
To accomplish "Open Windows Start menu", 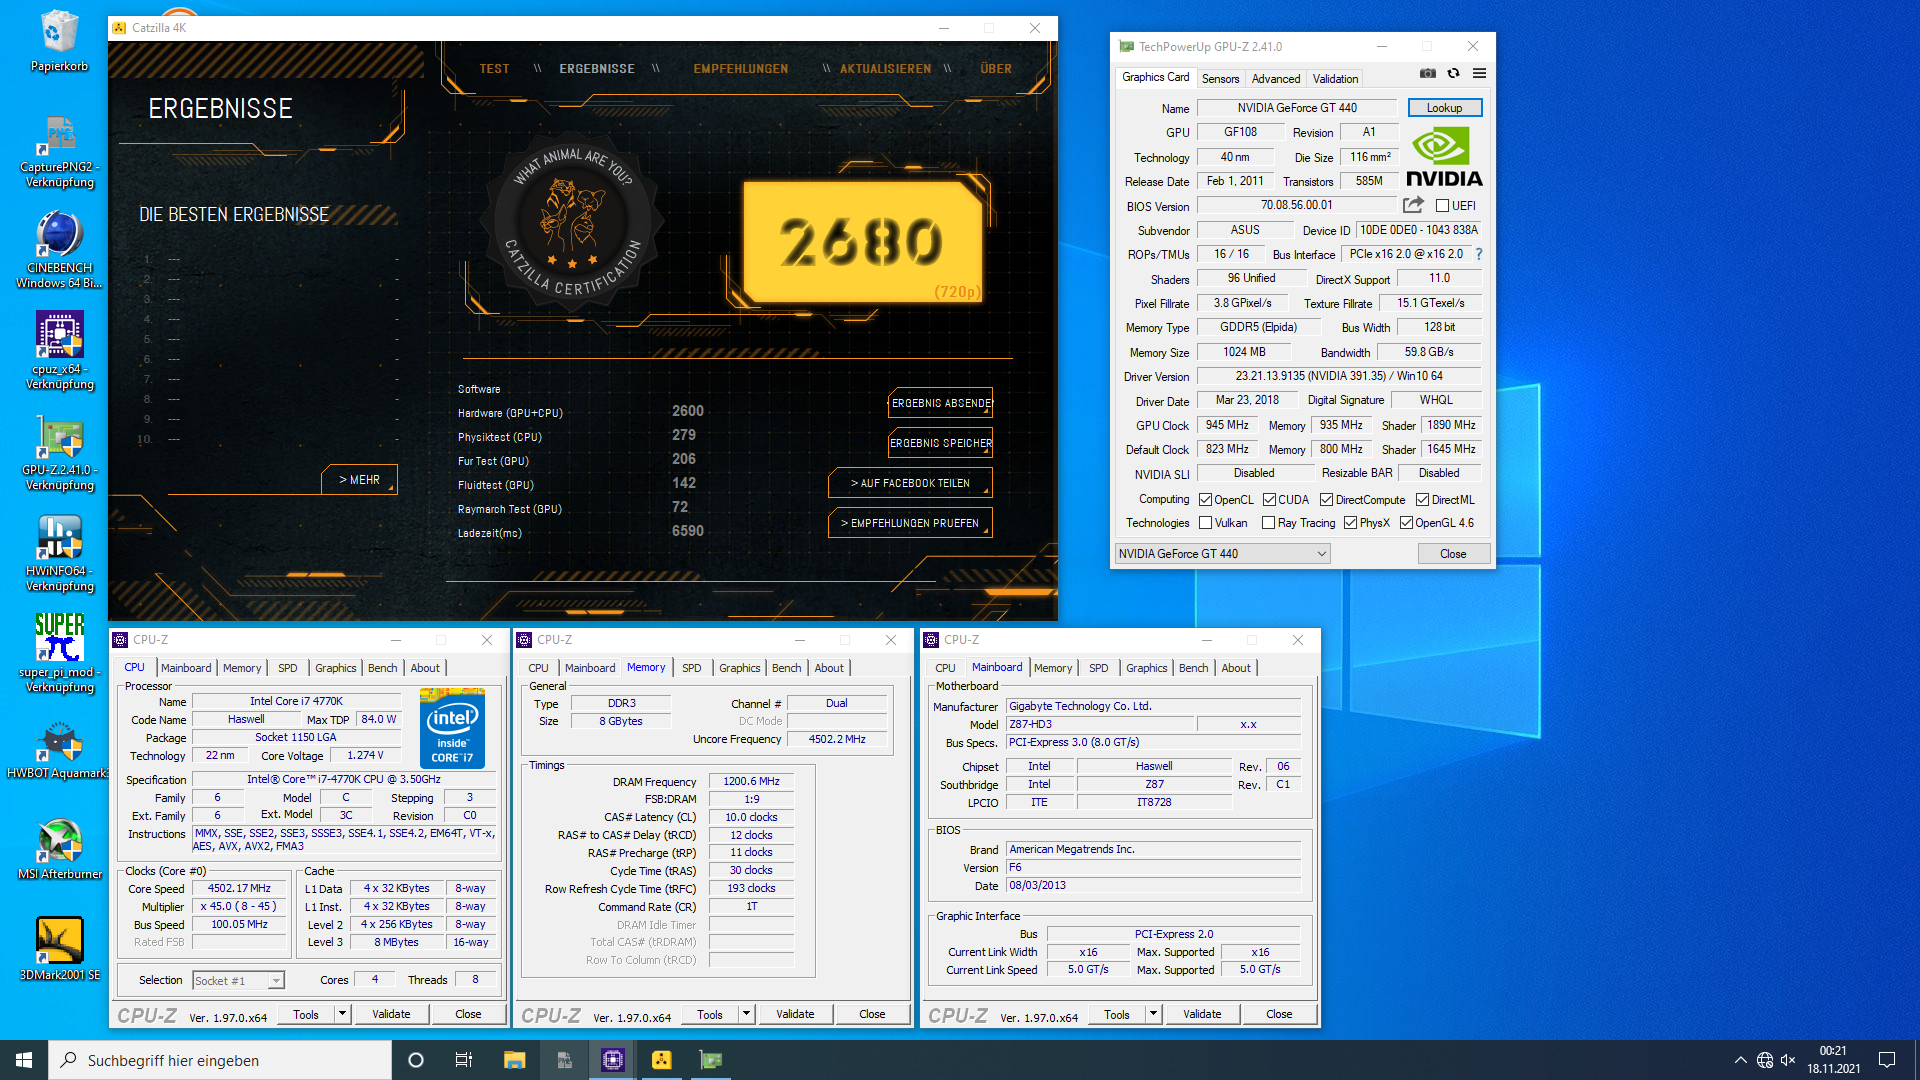I will pos(24,1060).
